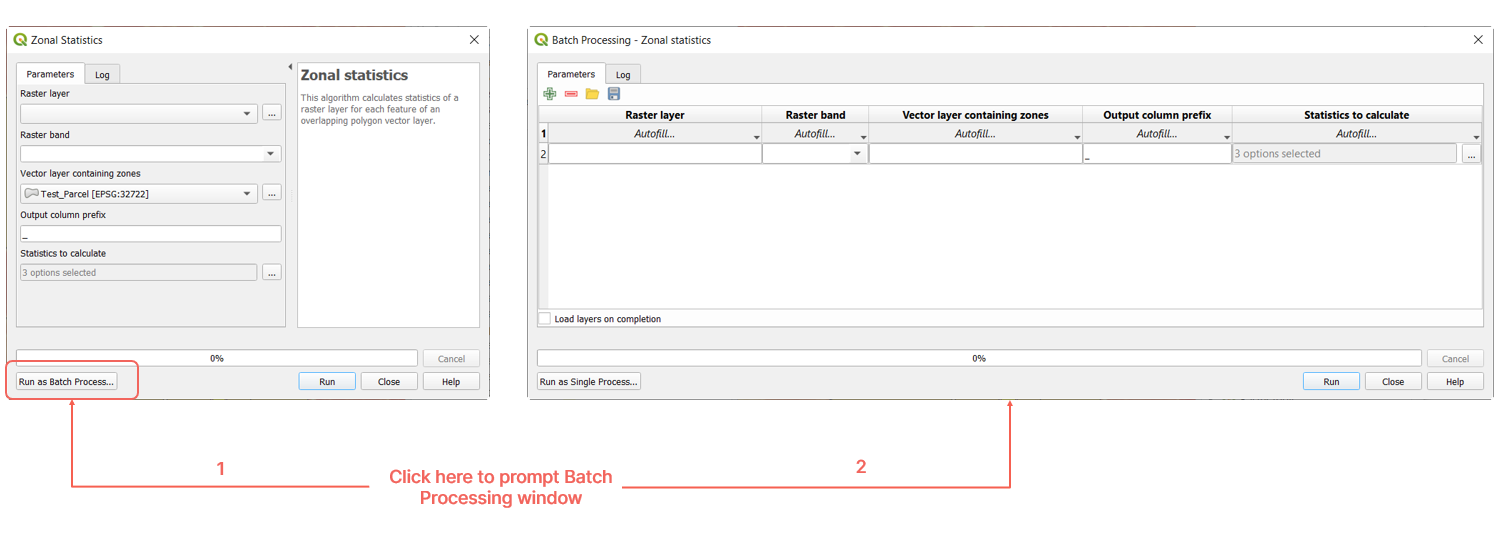
Task: Enable Load layers on completion checkbox
Action: (545, 319)
